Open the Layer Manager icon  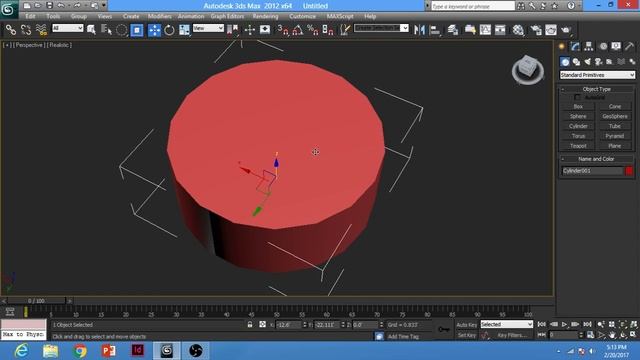point(453,30)
